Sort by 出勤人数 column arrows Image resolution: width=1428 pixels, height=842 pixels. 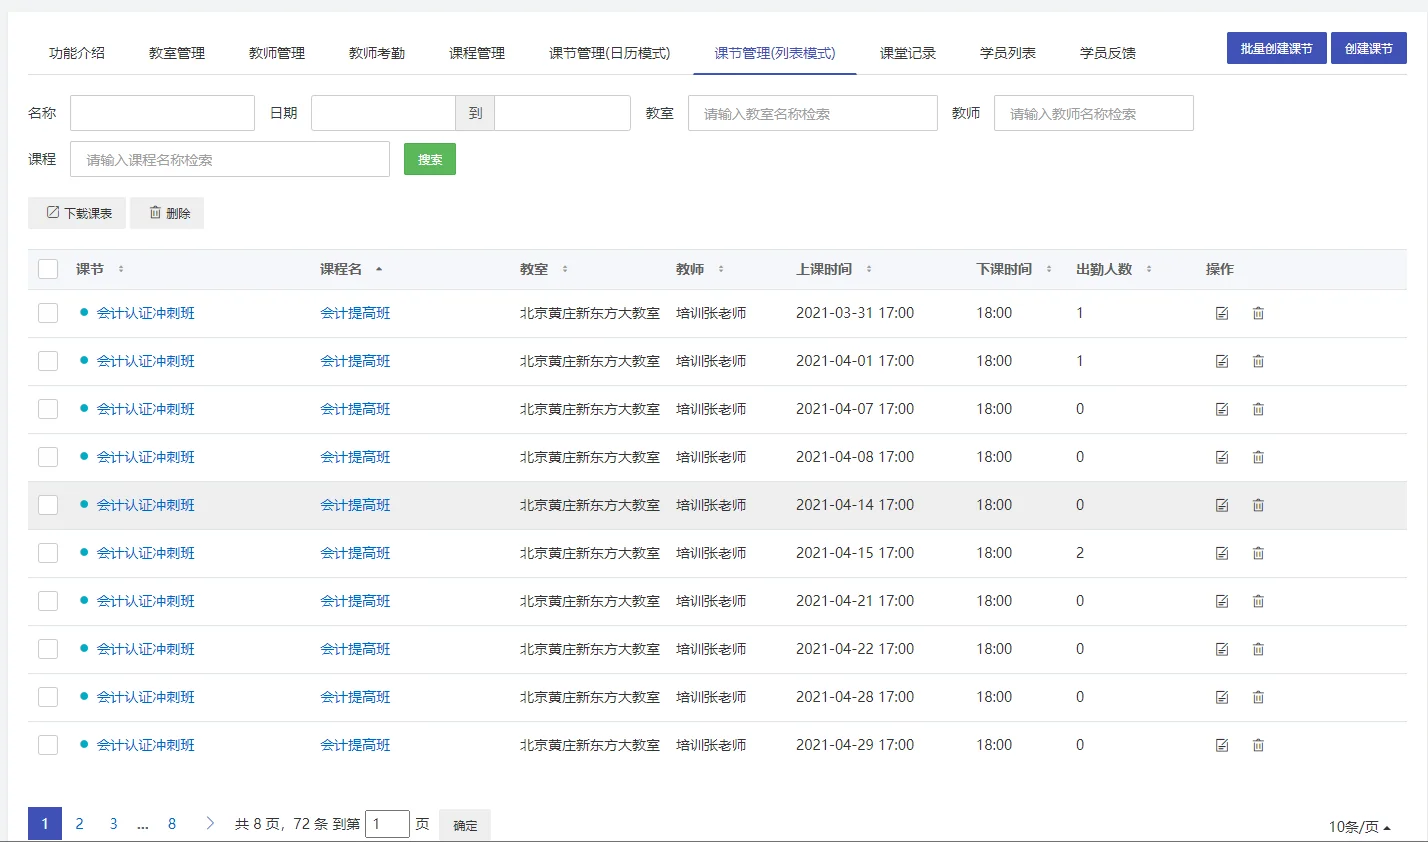pos(1149,269)
